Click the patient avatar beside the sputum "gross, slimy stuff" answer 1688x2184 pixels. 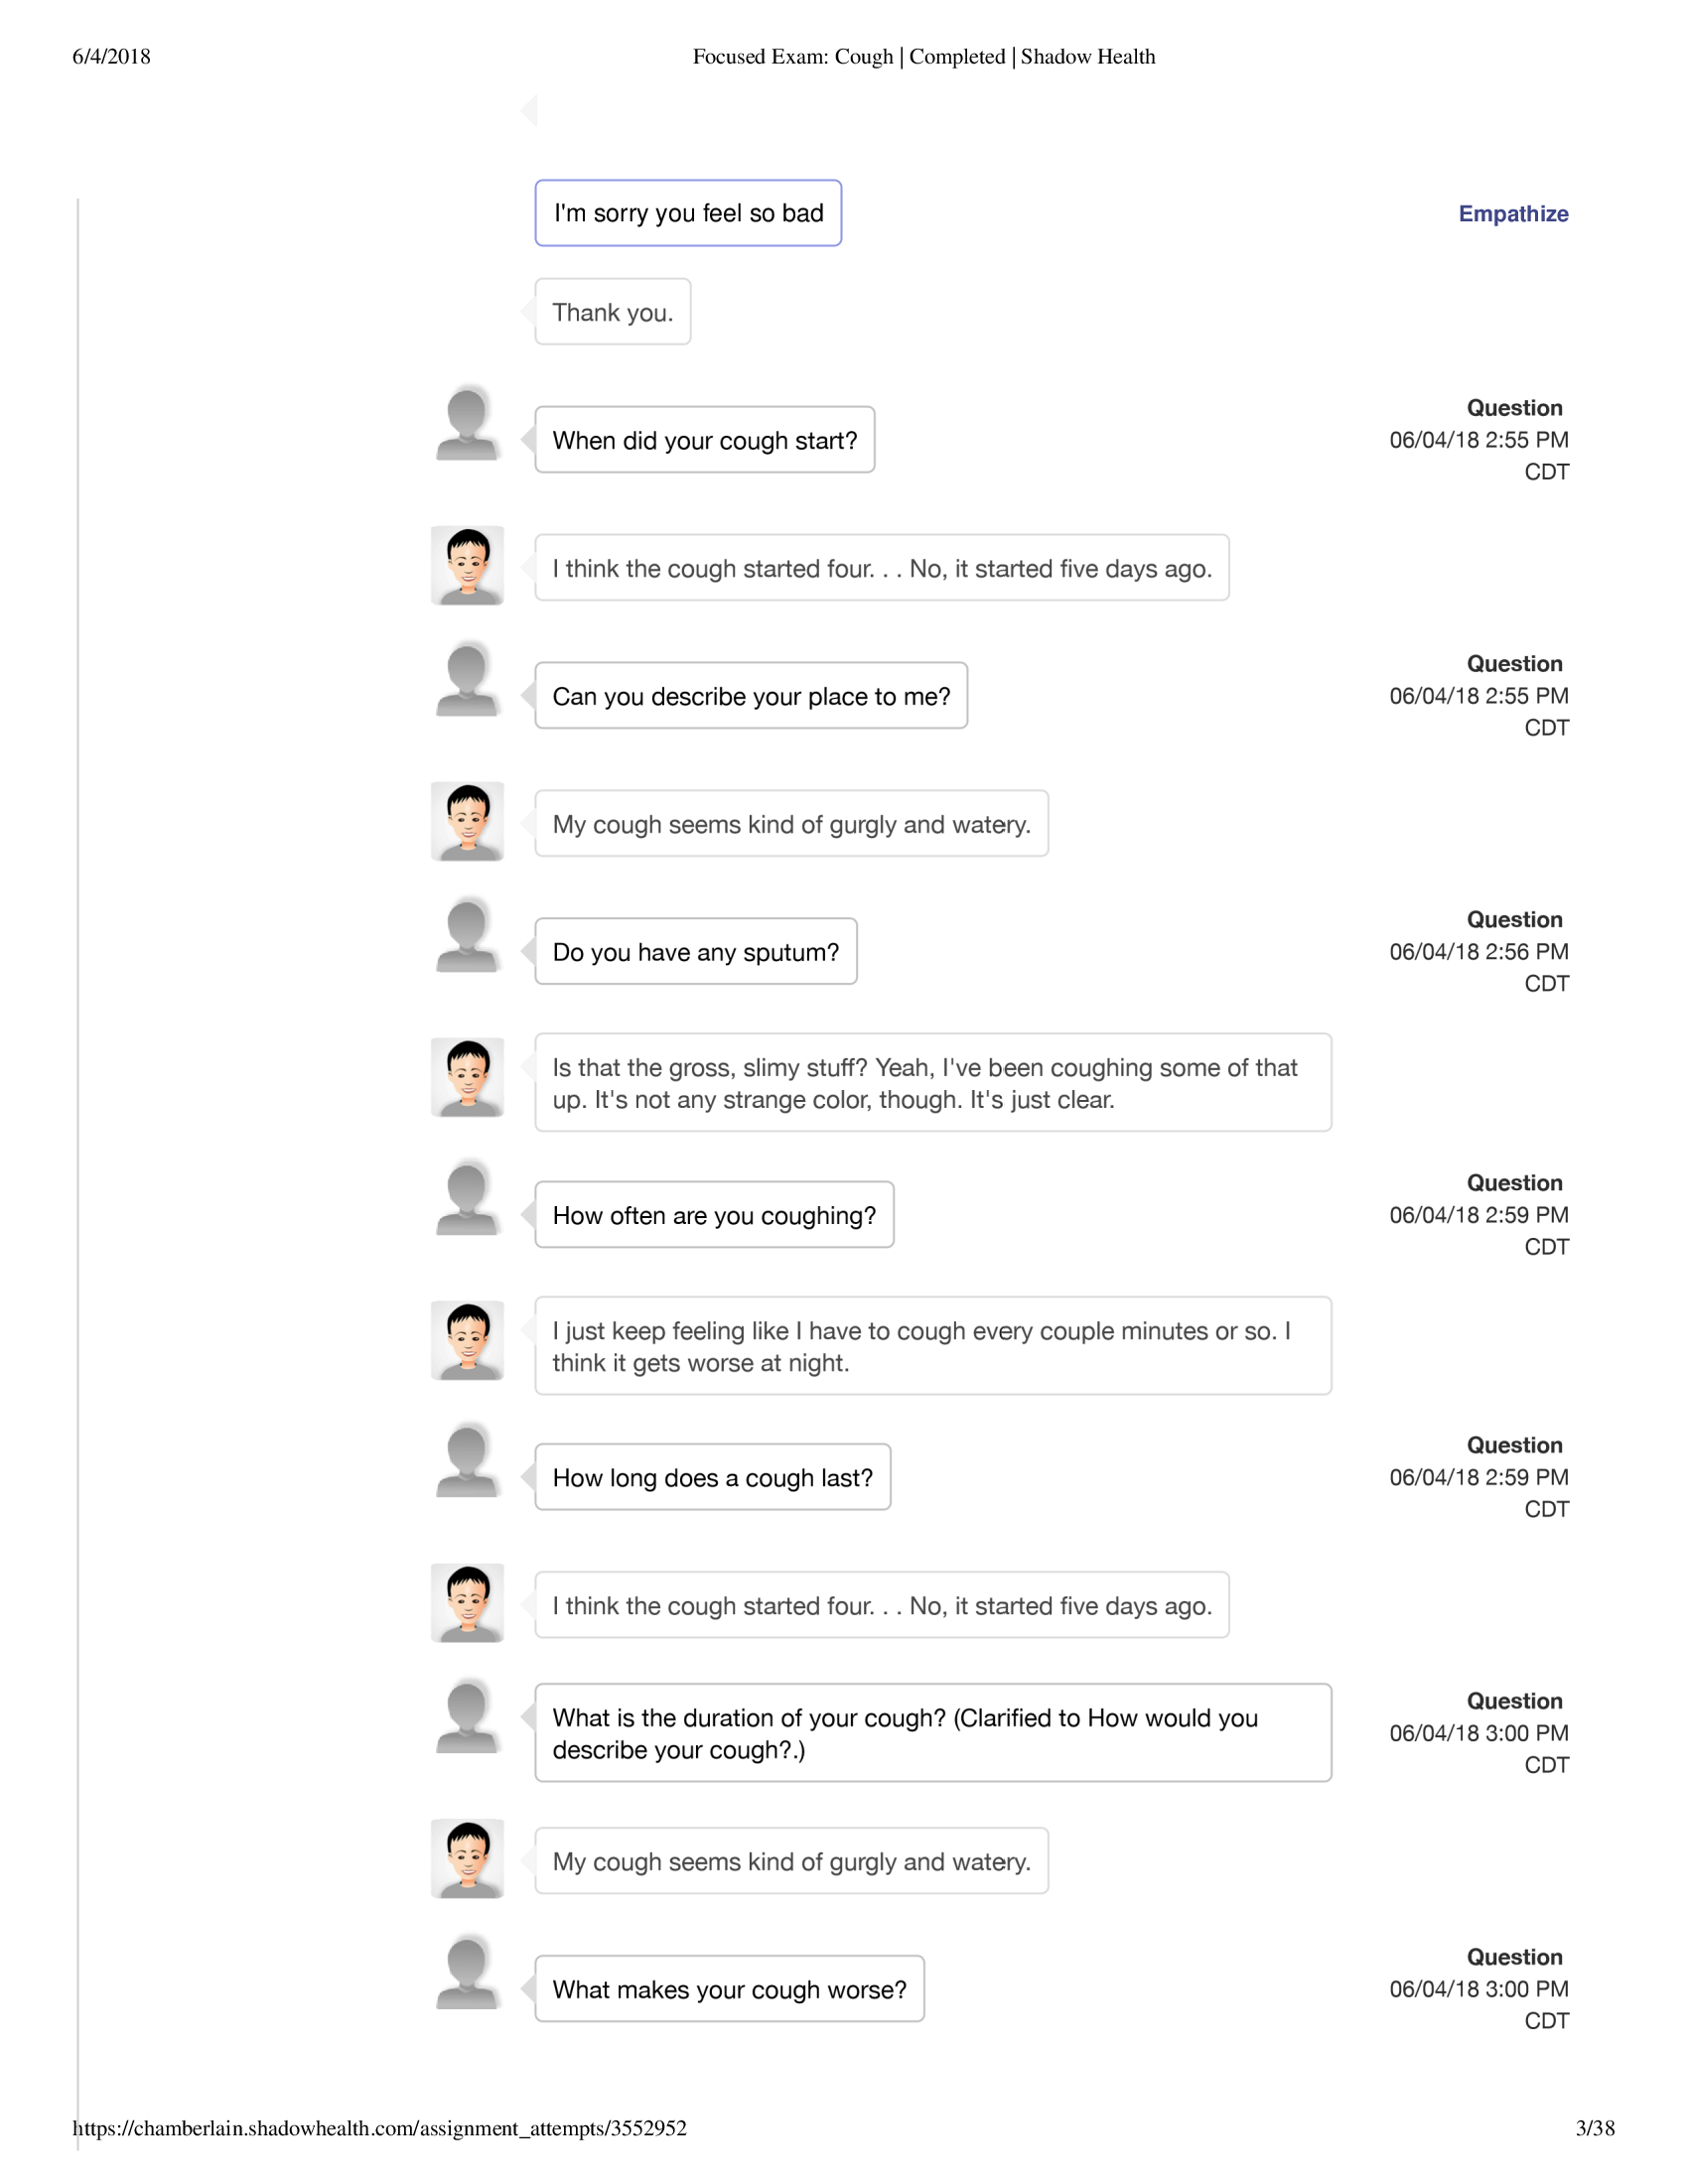click(x=467, y=1077)
